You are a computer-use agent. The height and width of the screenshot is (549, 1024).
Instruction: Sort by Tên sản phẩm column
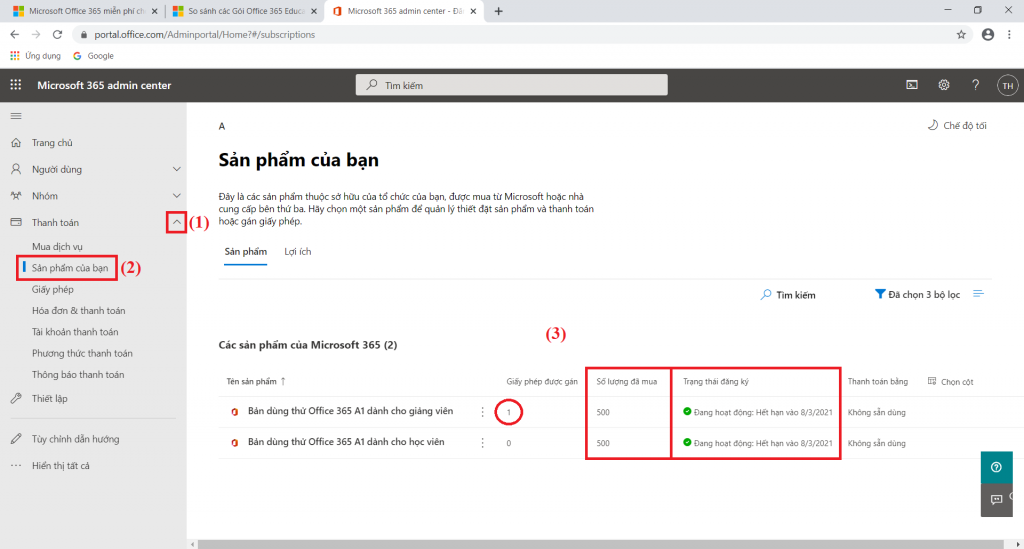(x=256, y=381)
